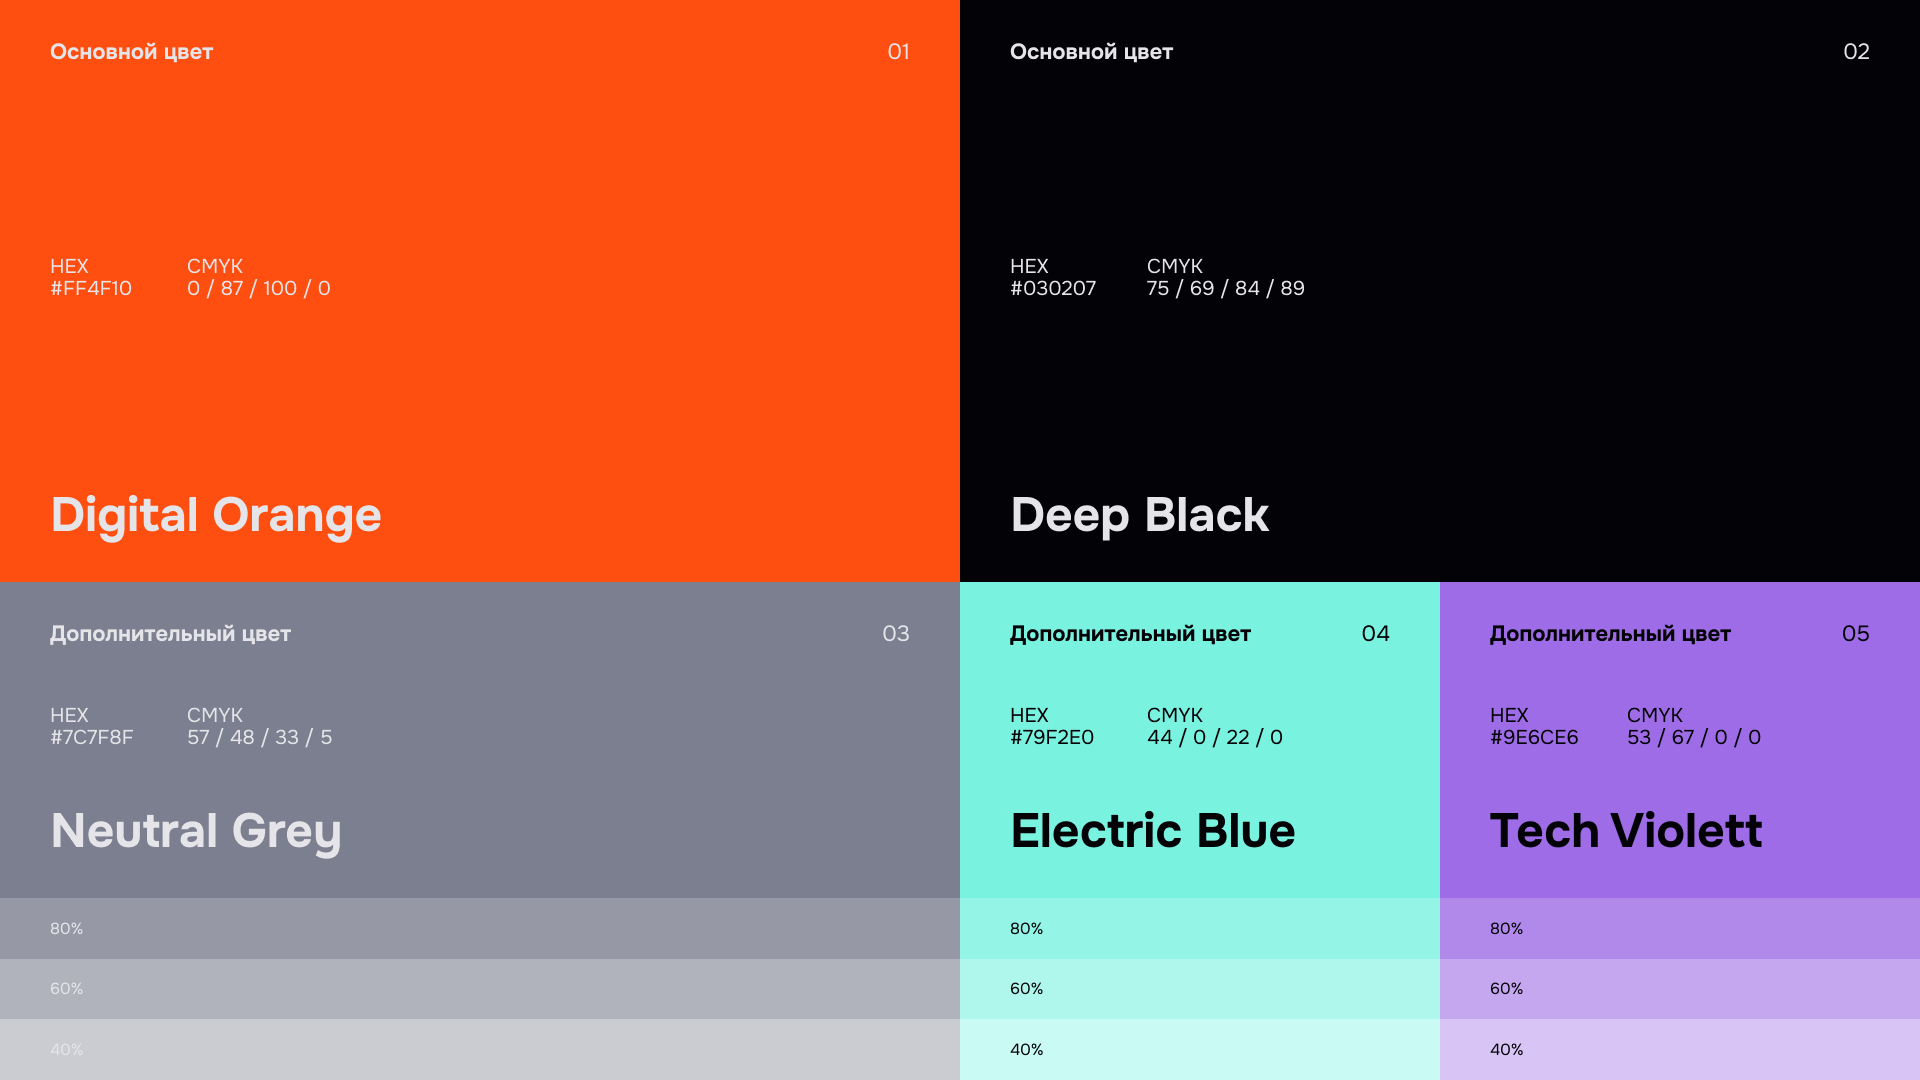Select the #79F2E0 hex value
Image resolution: width=1920 pixels, height=1080 pixels.
[1052, 737]
